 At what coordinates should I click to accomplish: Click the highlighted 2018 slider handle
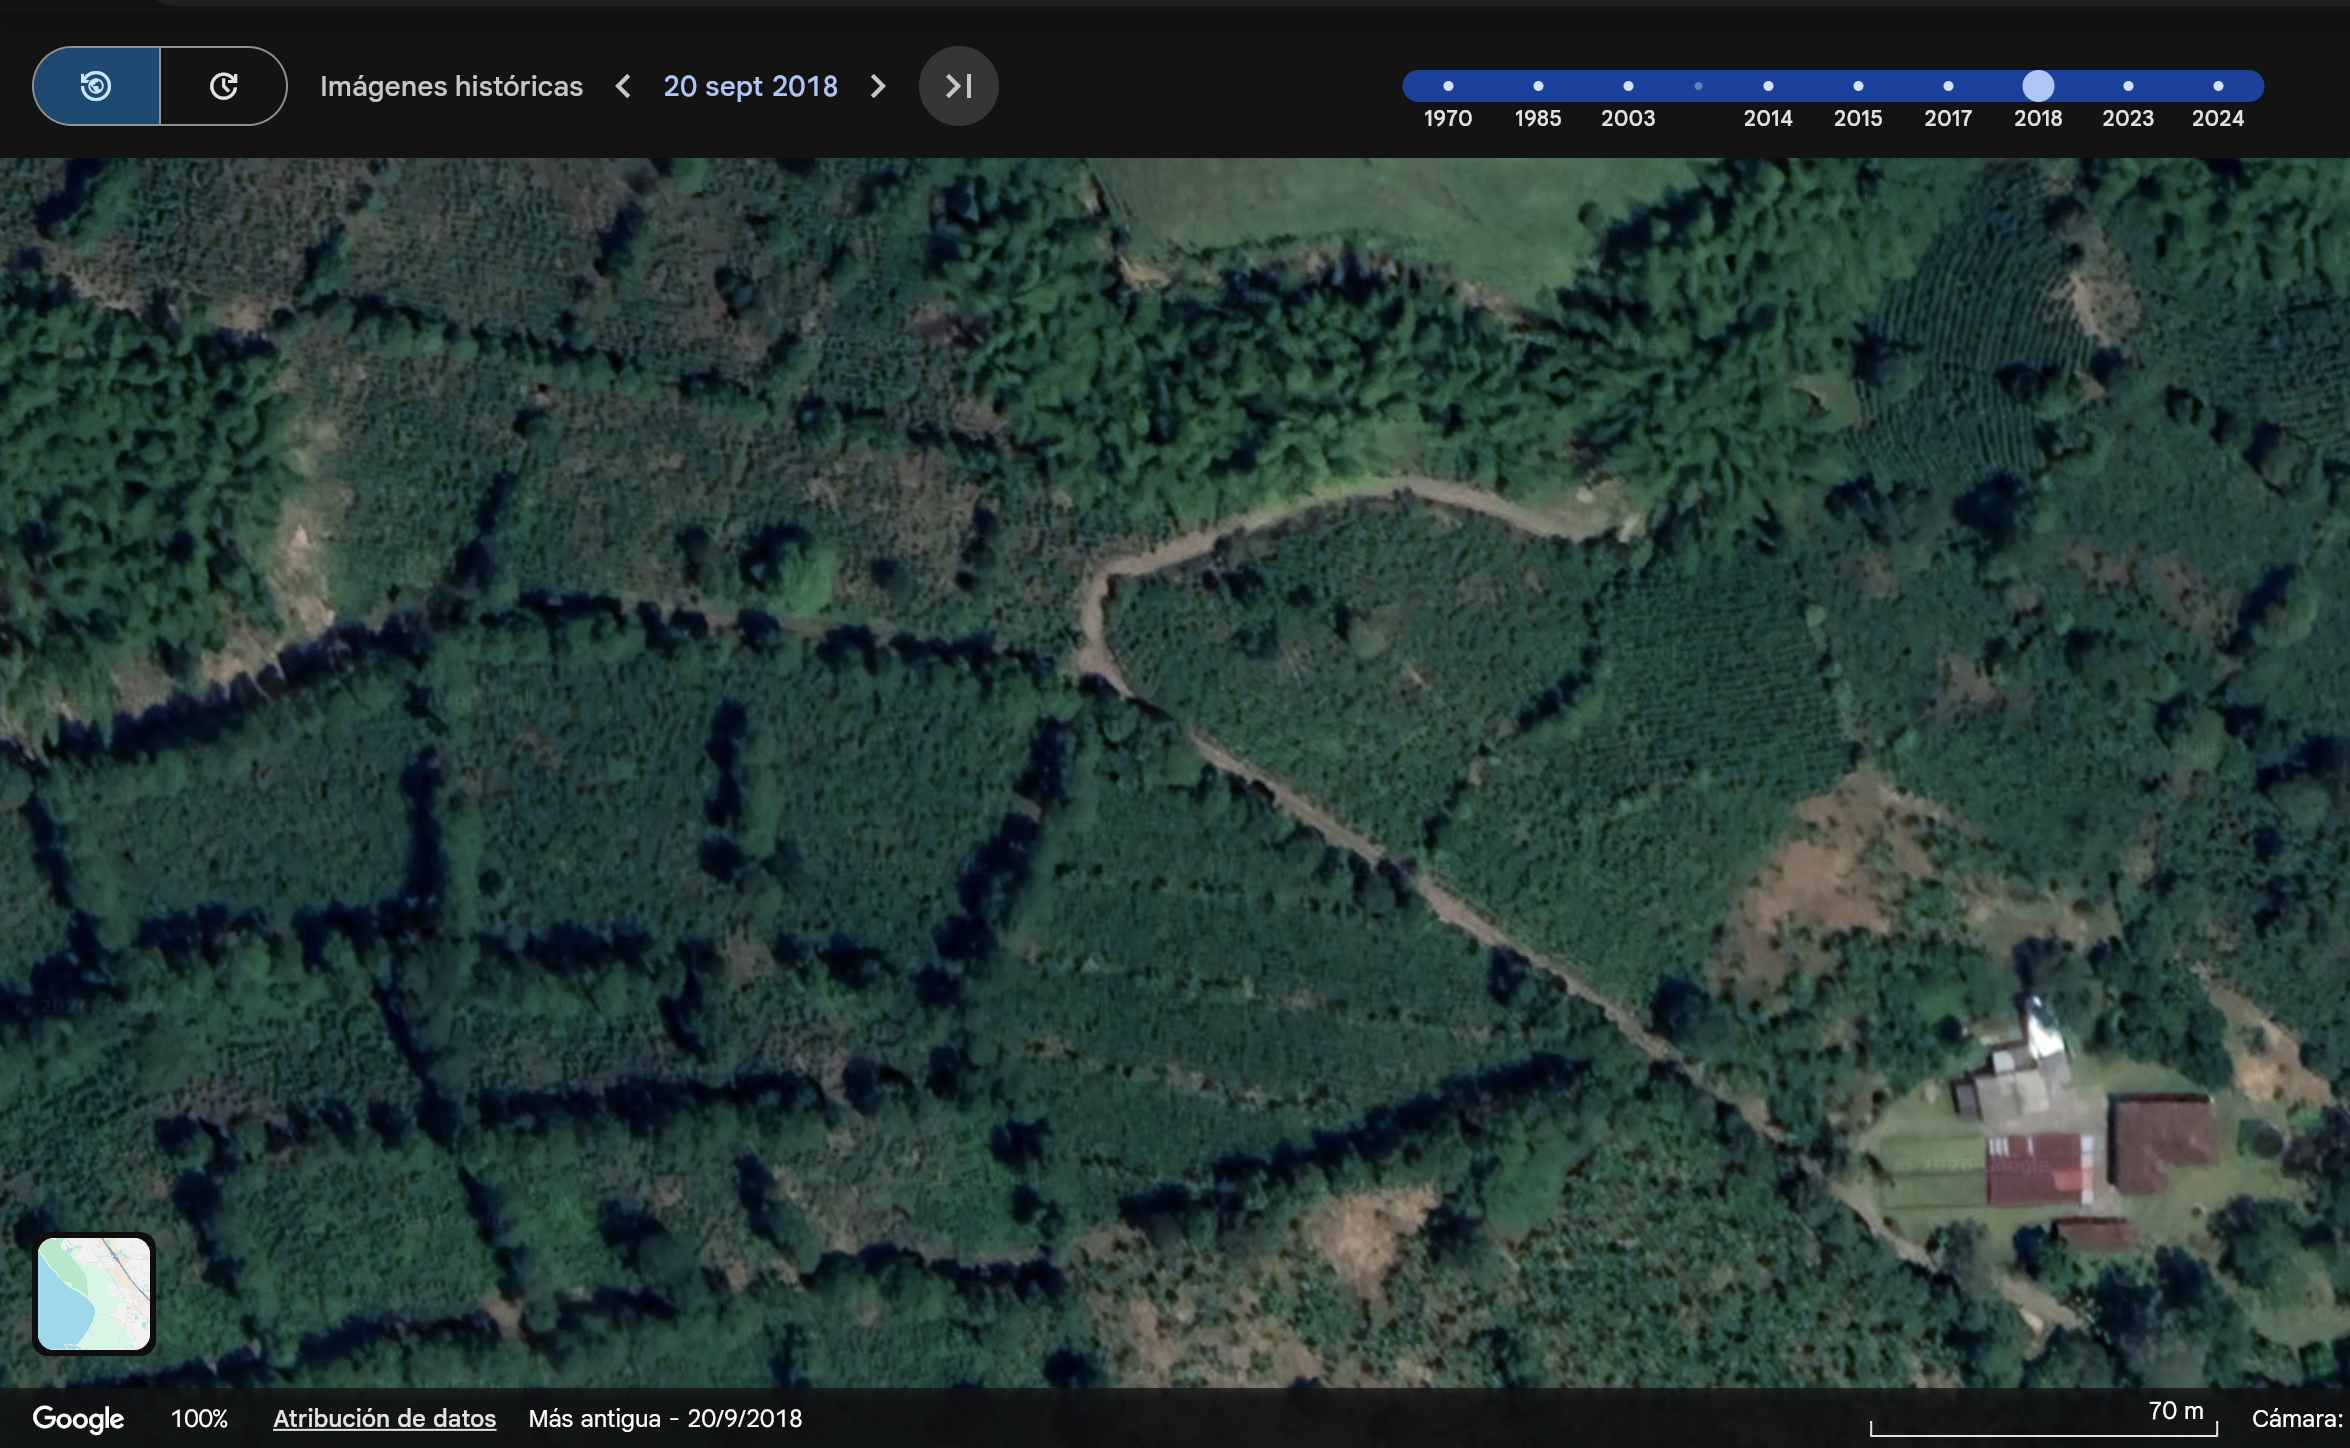[2038, 86]
